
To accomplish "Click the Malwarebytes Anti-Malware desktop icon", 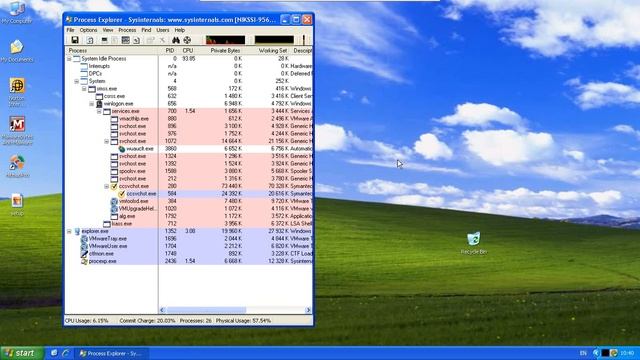I will [17, 131].
